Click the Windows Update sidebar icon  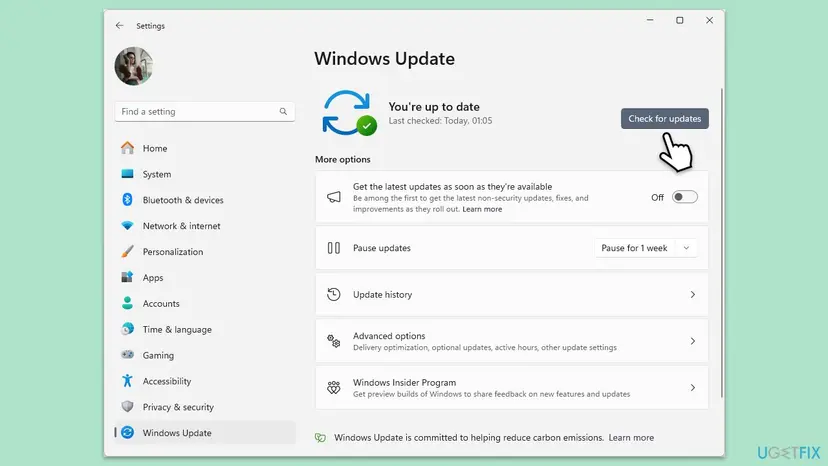coord(127,432)
